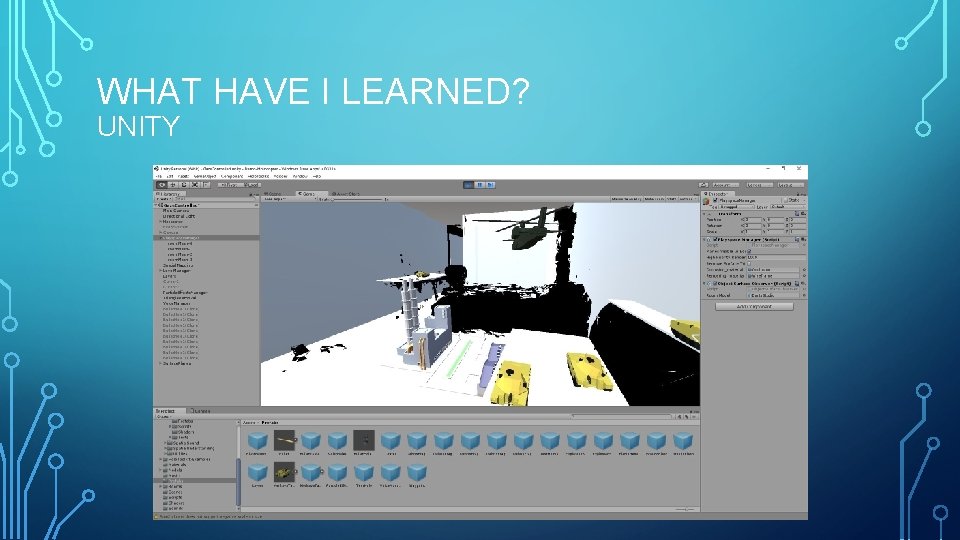Open the cloud services icon
The width and height of the screenshot is (960, 540).
coord(703,185)
